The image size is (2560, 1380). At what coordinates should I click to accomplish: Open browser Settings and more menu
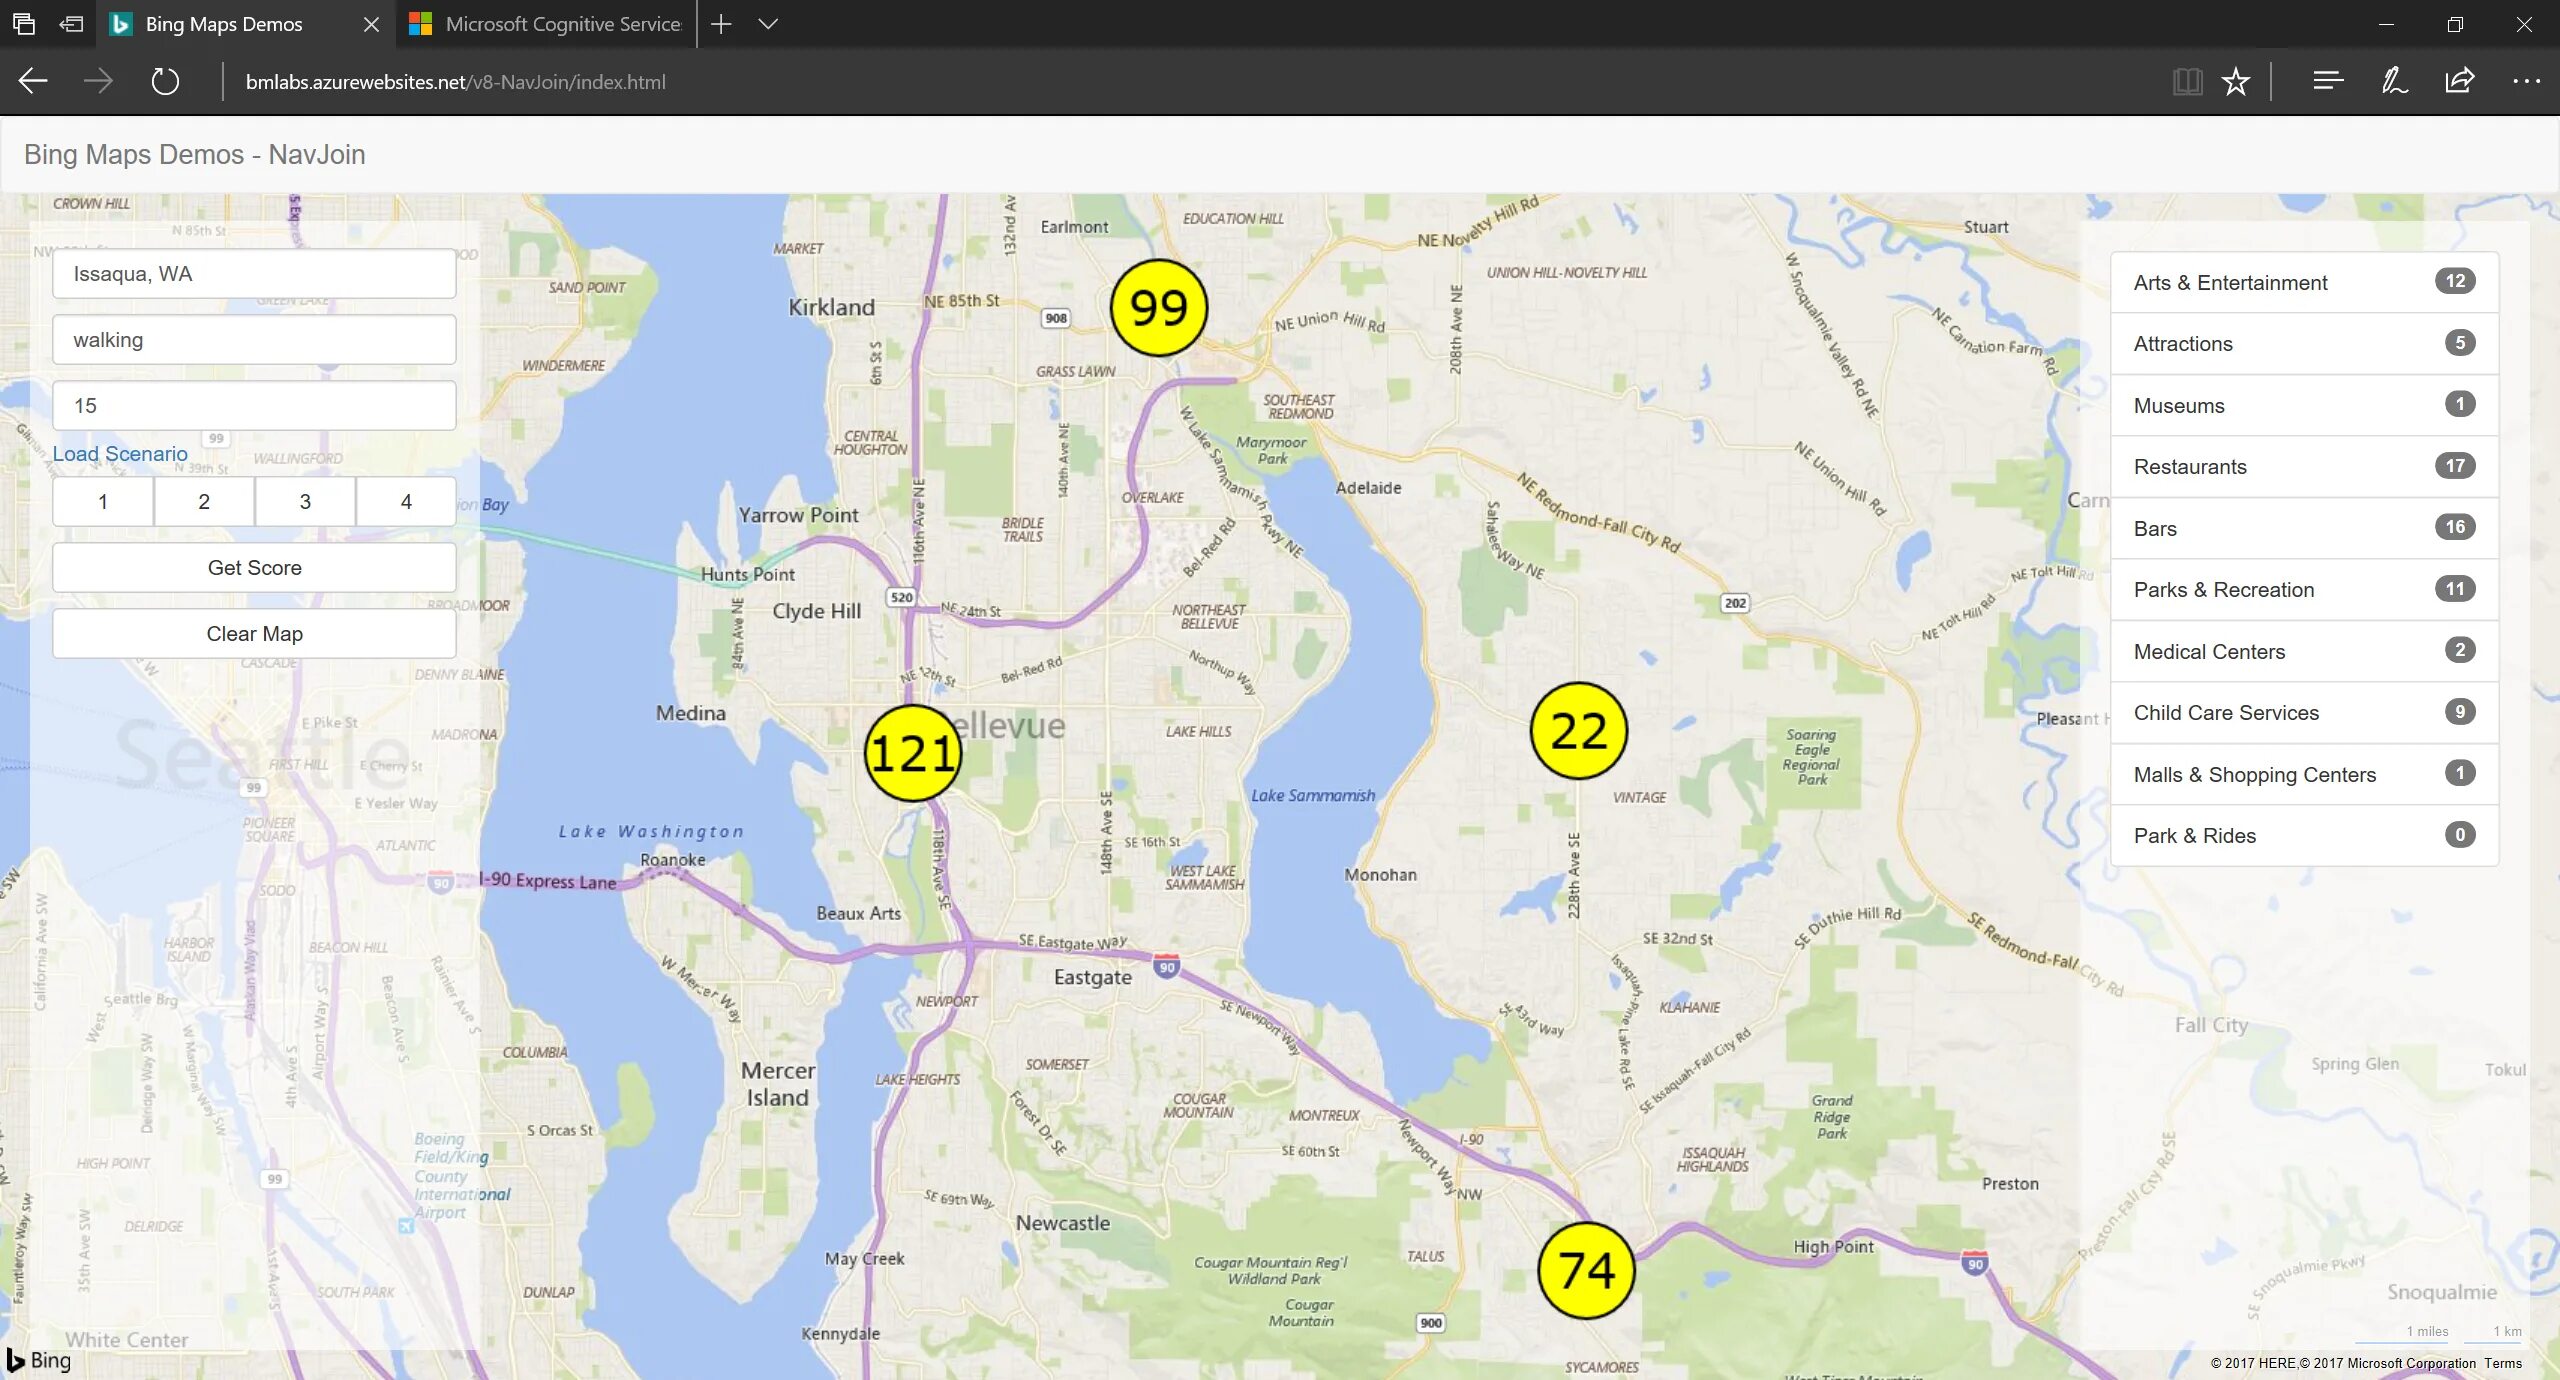(2526, 82)
